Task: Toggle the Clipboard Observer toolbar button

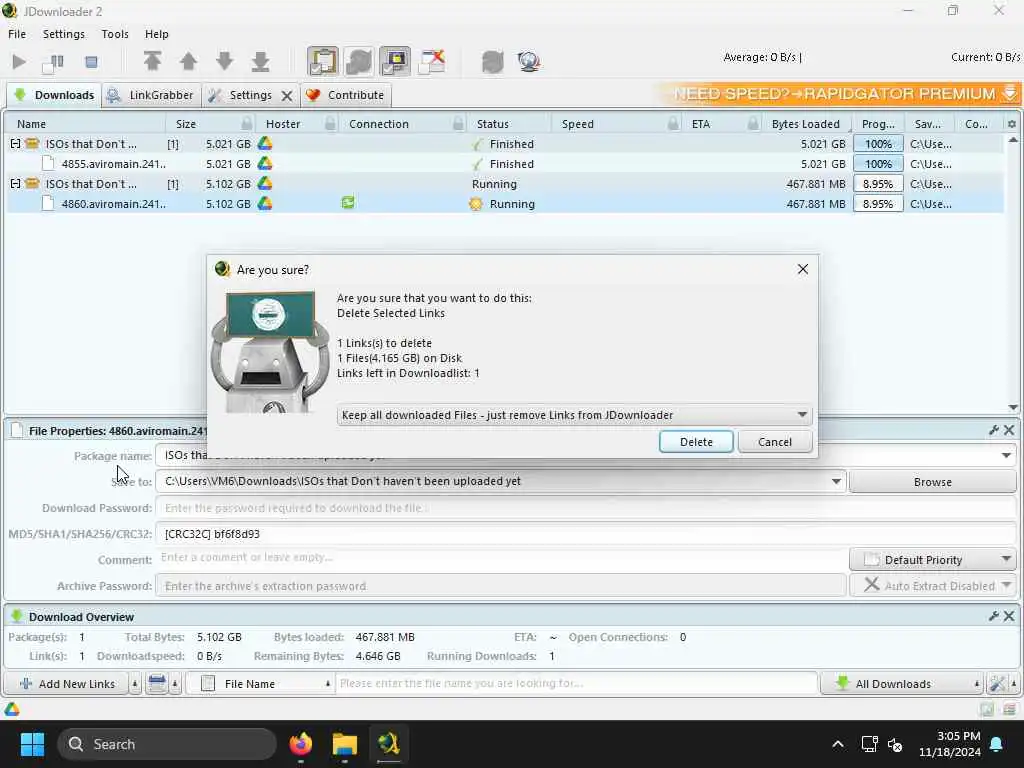Action: 323,61
